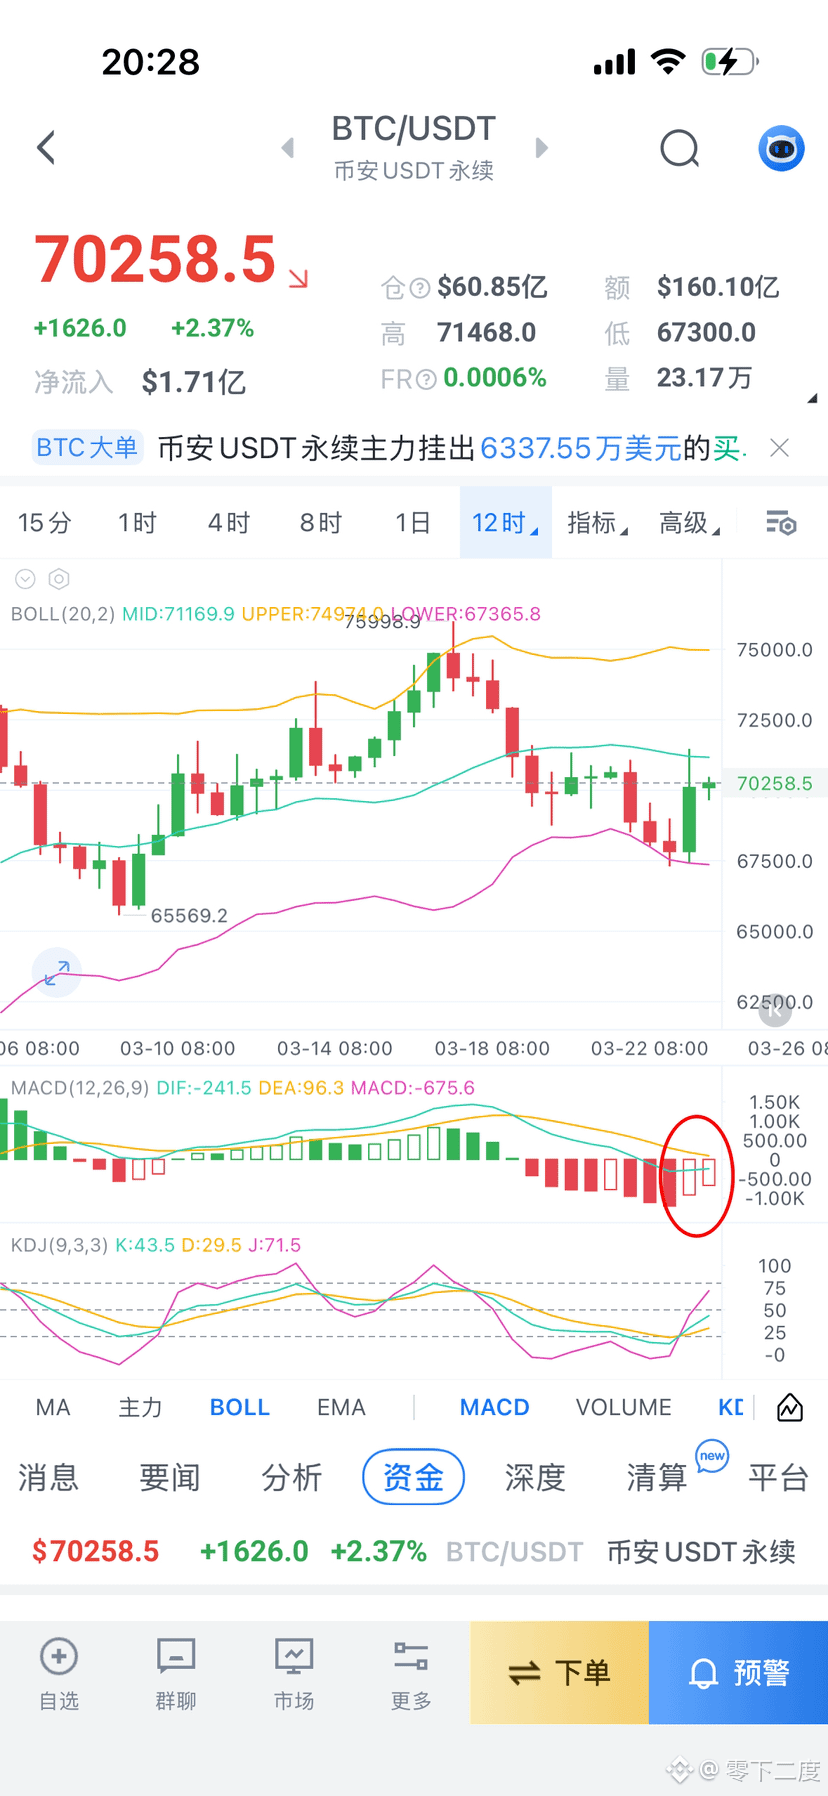Tap the MACD(12,26,9) indicator legend
The height and width of the screenshot is (1796, 828).
coord(243,1088)
